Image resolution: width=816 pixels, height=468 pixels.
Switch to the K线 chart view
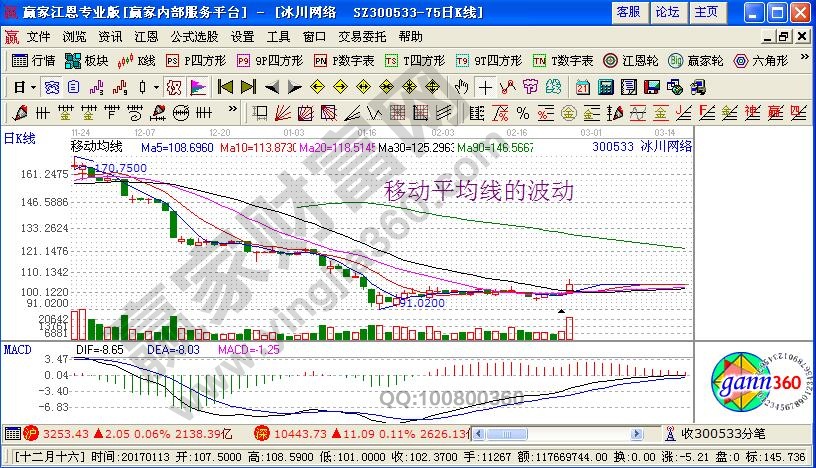pos(137,60)
